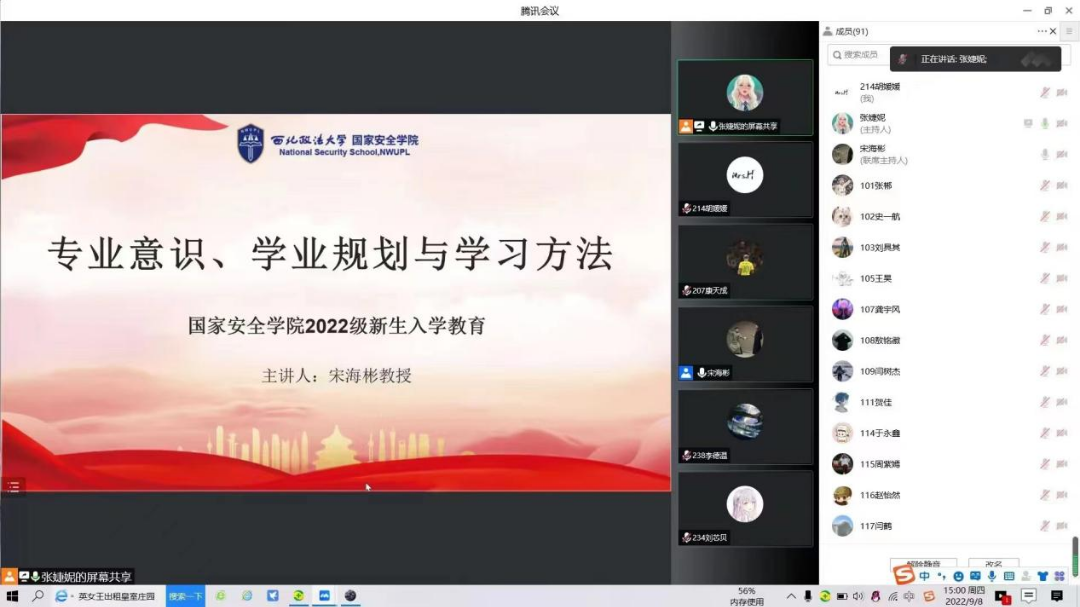Click the search members input field
The width and height of the screenshot is (1080, 607).
click(860, 54)
